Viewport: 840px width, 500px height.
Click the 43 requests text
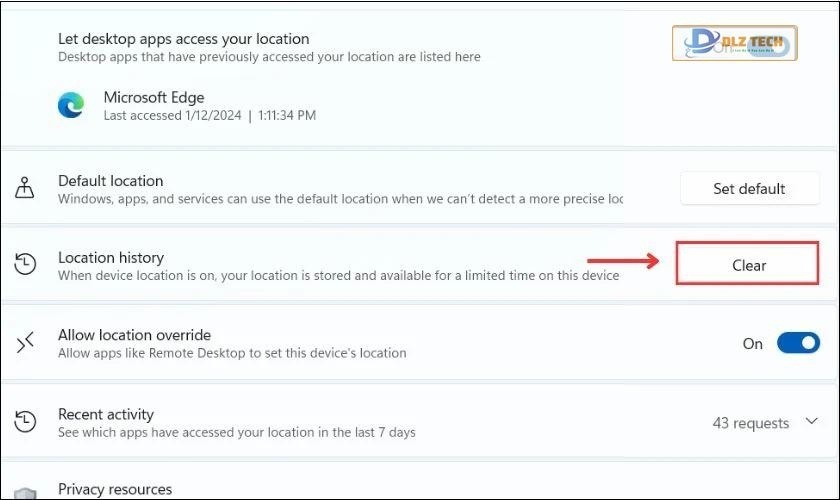point(750,423)
